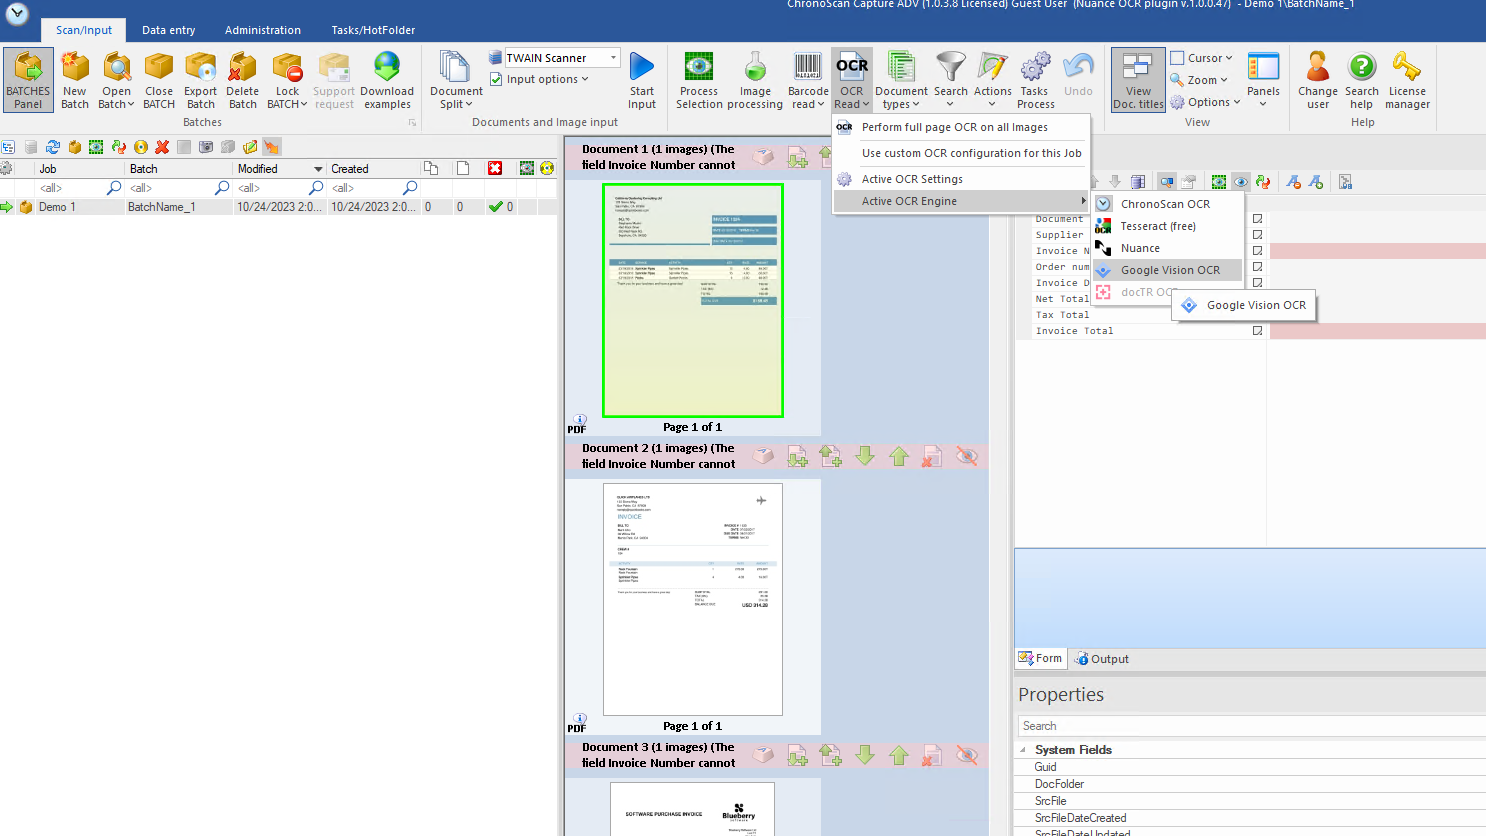The height and width of the screenshot is (836, 1486).
Task: Select Tesseract (free) OCR engine
Action: pos(1158,226)
